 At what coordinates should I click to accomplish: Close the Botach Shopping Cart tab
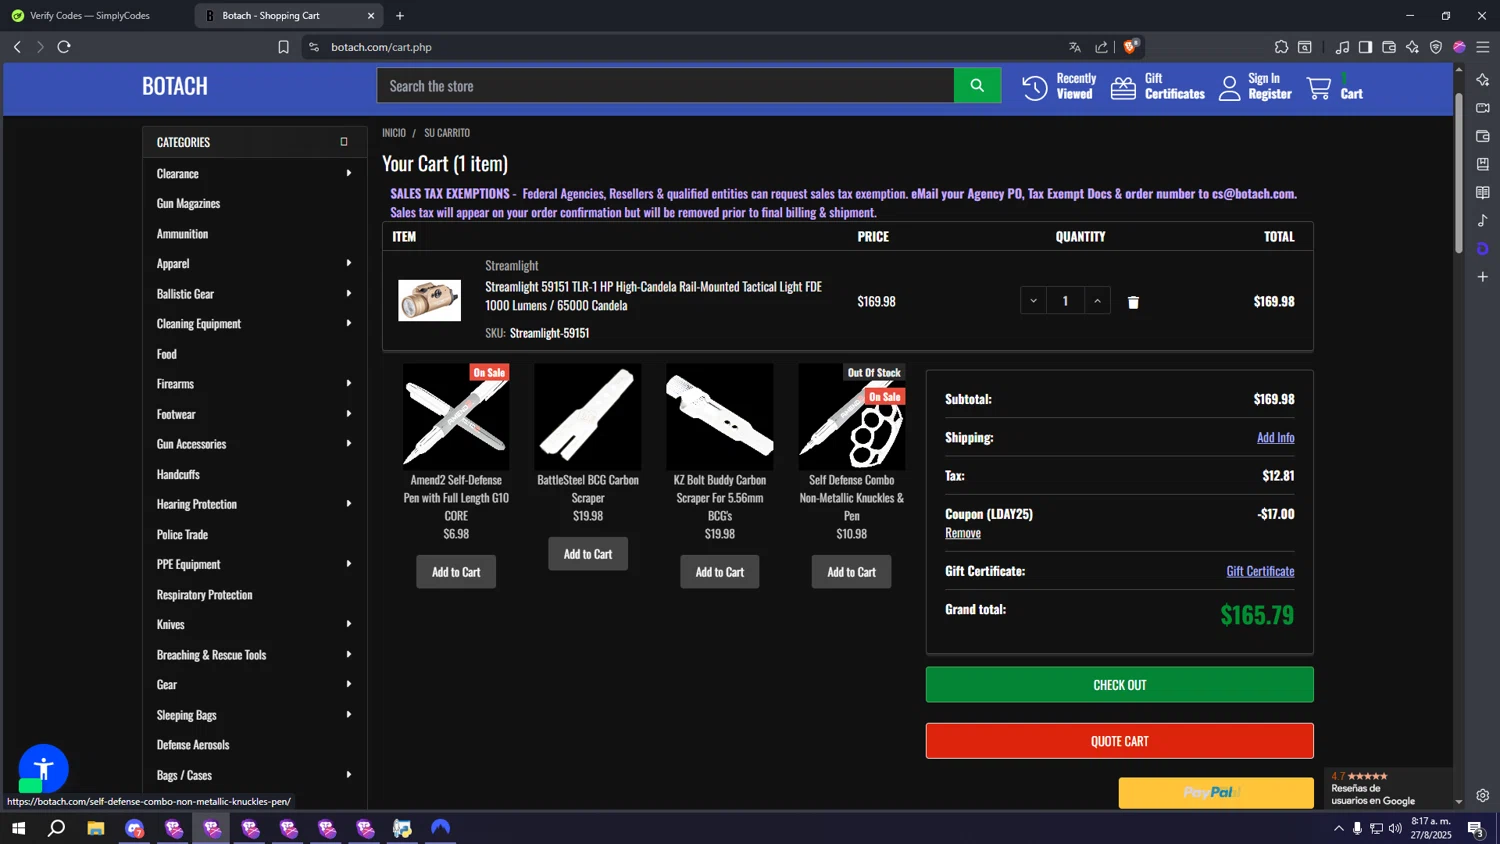[371, 16]
